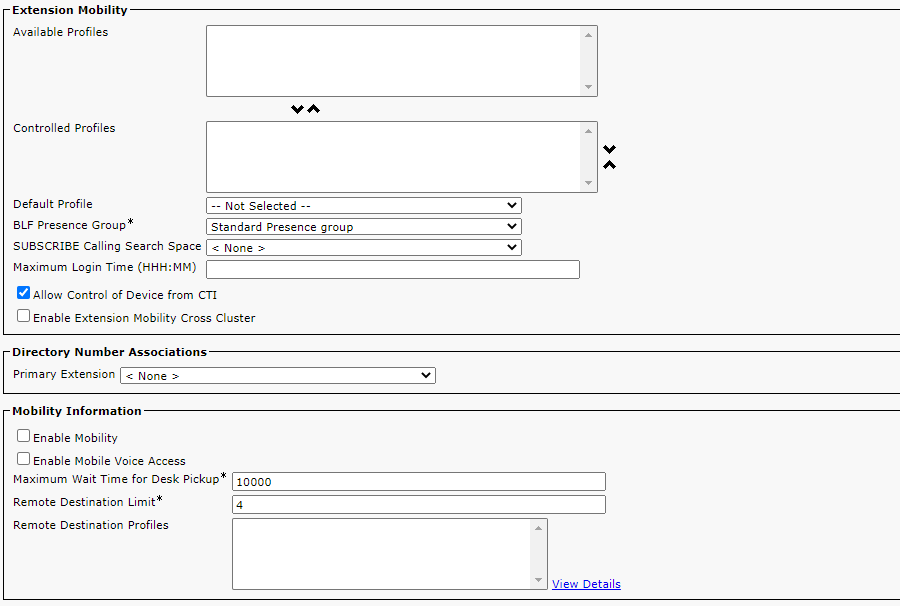
Task: Click the up arrow beside Controlled Profiles
Action: (609, 165)
